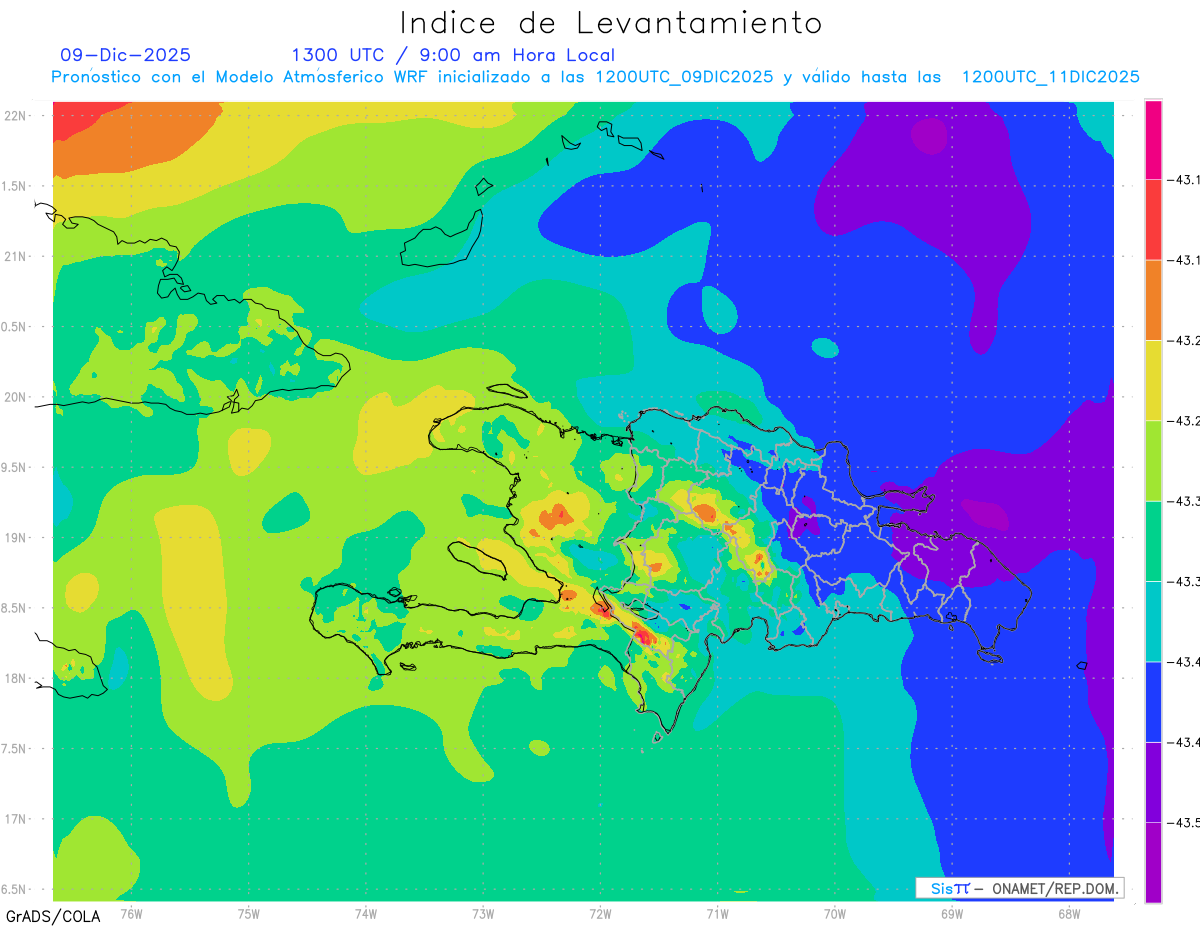
Task: Click the 73W longitude label
Action: pos(483,913)
